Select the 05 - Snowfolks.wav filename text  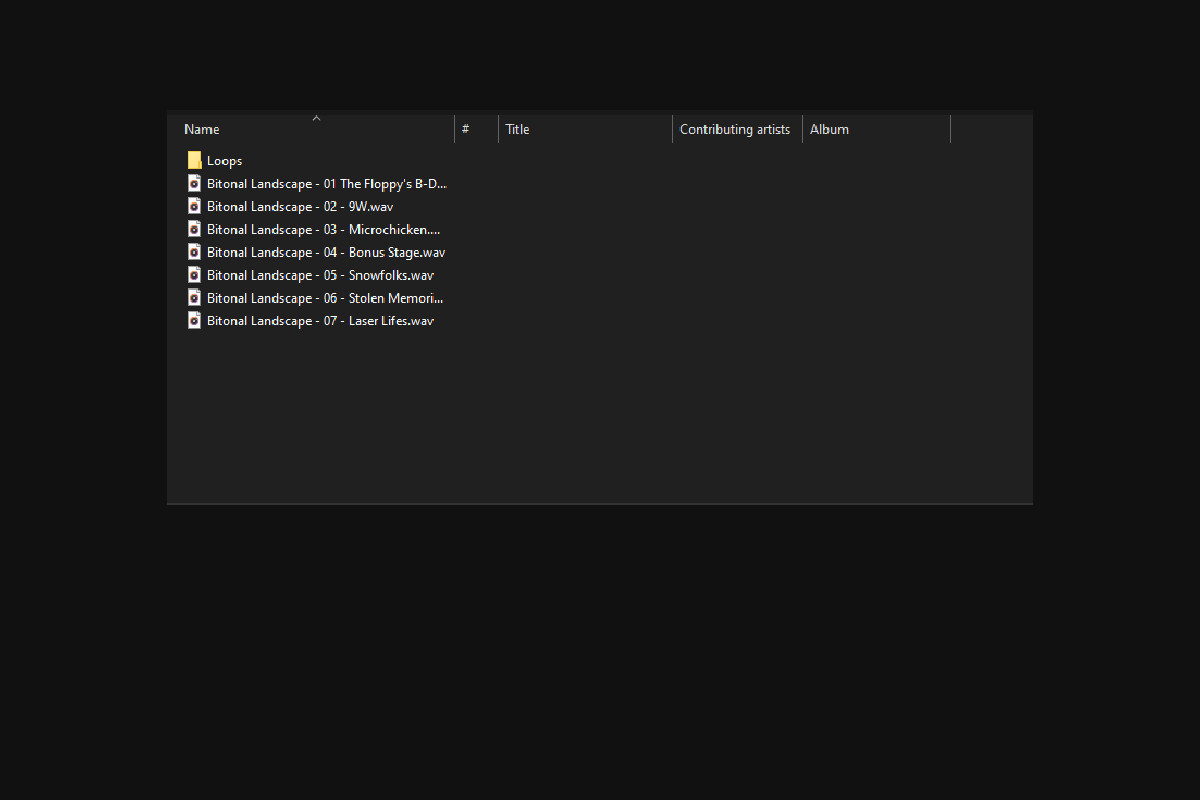point(320,275)
